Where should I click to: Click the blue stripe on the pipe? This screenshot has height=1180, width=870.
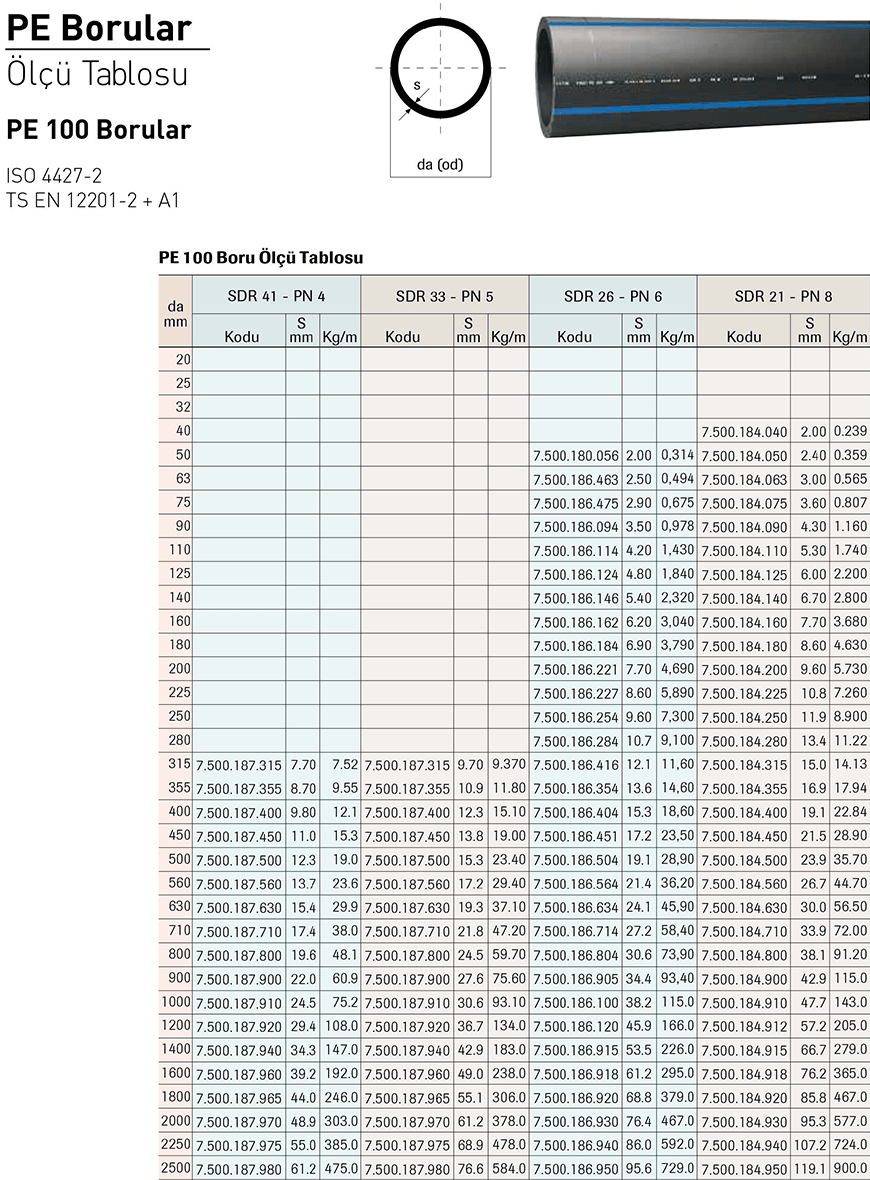pos(700,110)
